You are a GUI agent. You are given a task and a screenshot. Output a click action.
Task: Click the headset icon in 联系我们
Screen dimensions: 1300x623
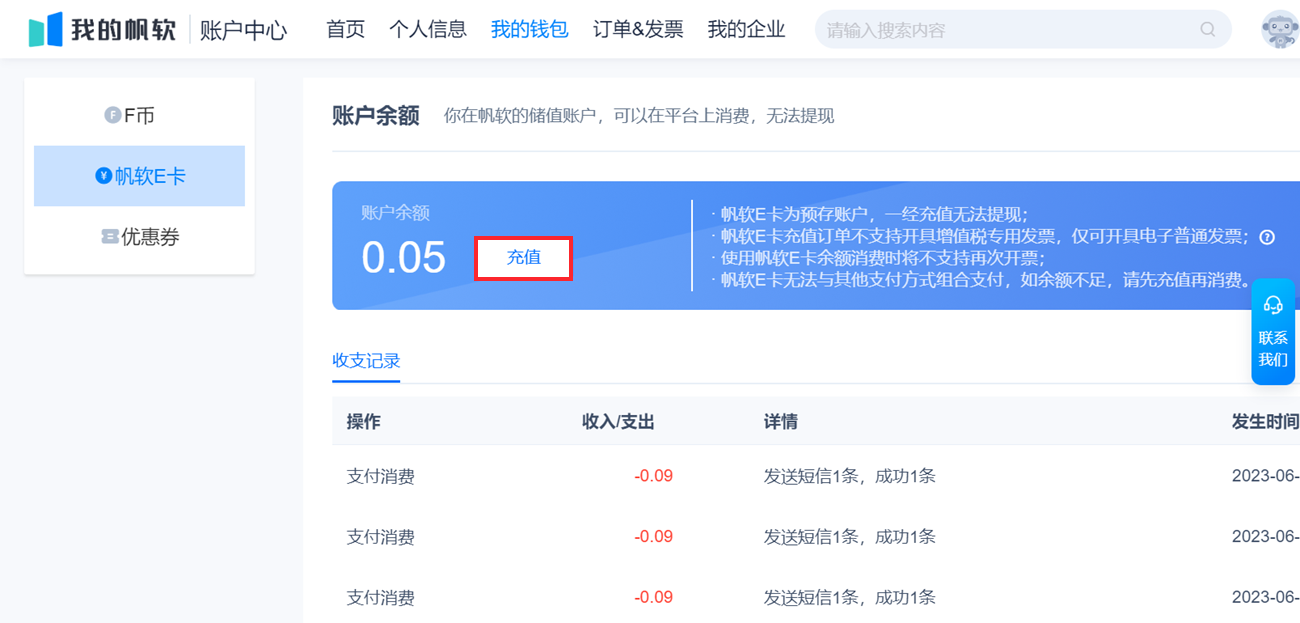[x=1273, y=305]
